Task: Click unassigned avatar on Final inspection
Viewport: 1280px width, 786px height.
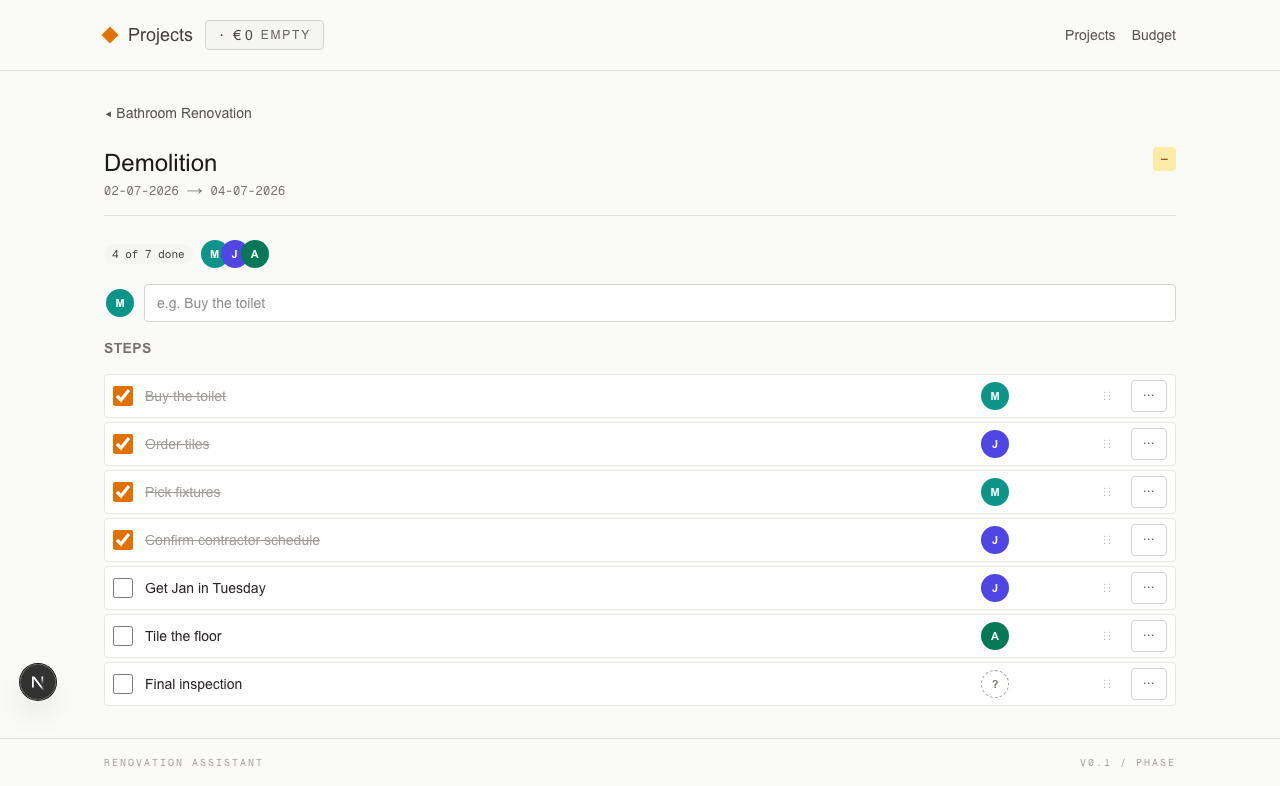Action: coord(995,684)
